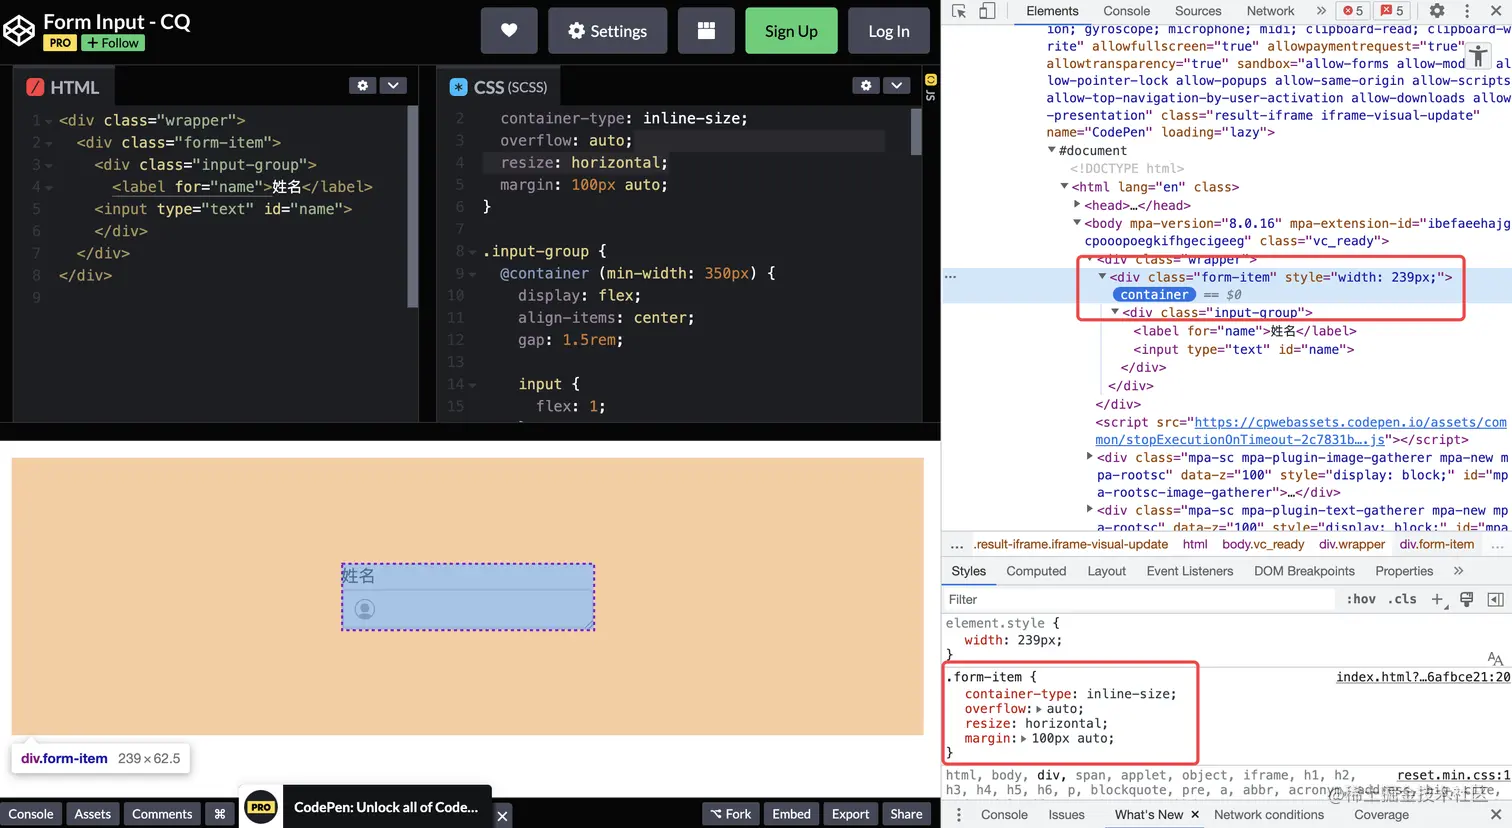The image size is (1512, 828).
Task: Select div.wrapper in breadcrumb
Action: pyautogui.click(x=1352, y=544)
